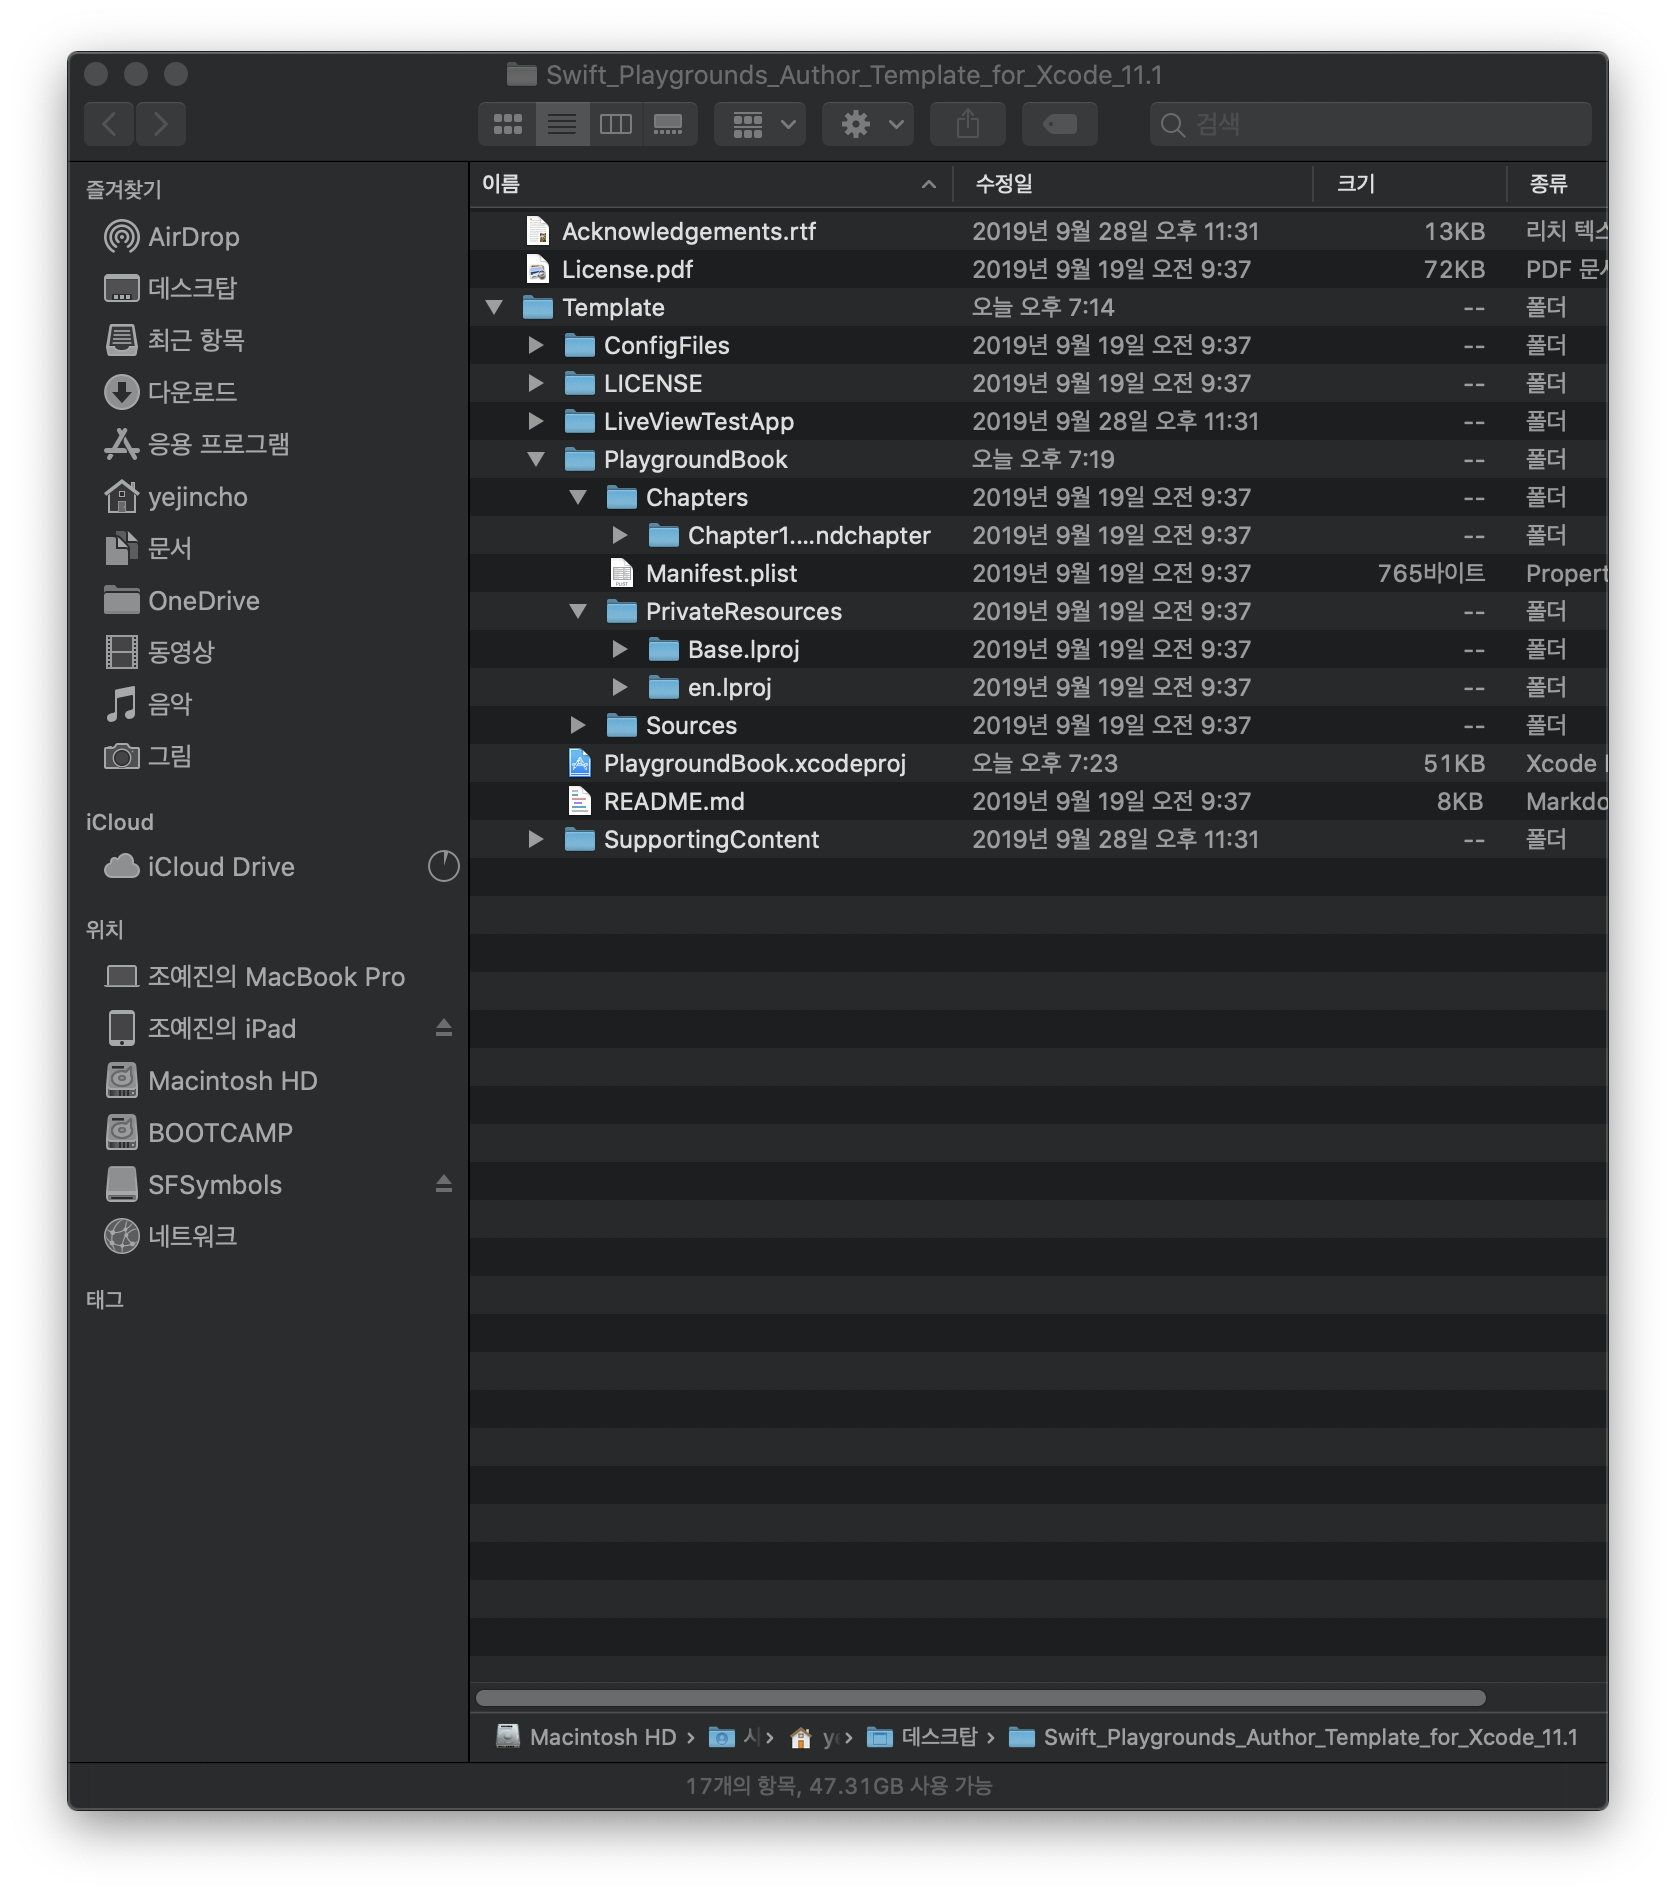Viewport: 1676px width, 1894px height.
Task: Open 최근 항목 in the sidebar
Action: (x=268, y=340)
